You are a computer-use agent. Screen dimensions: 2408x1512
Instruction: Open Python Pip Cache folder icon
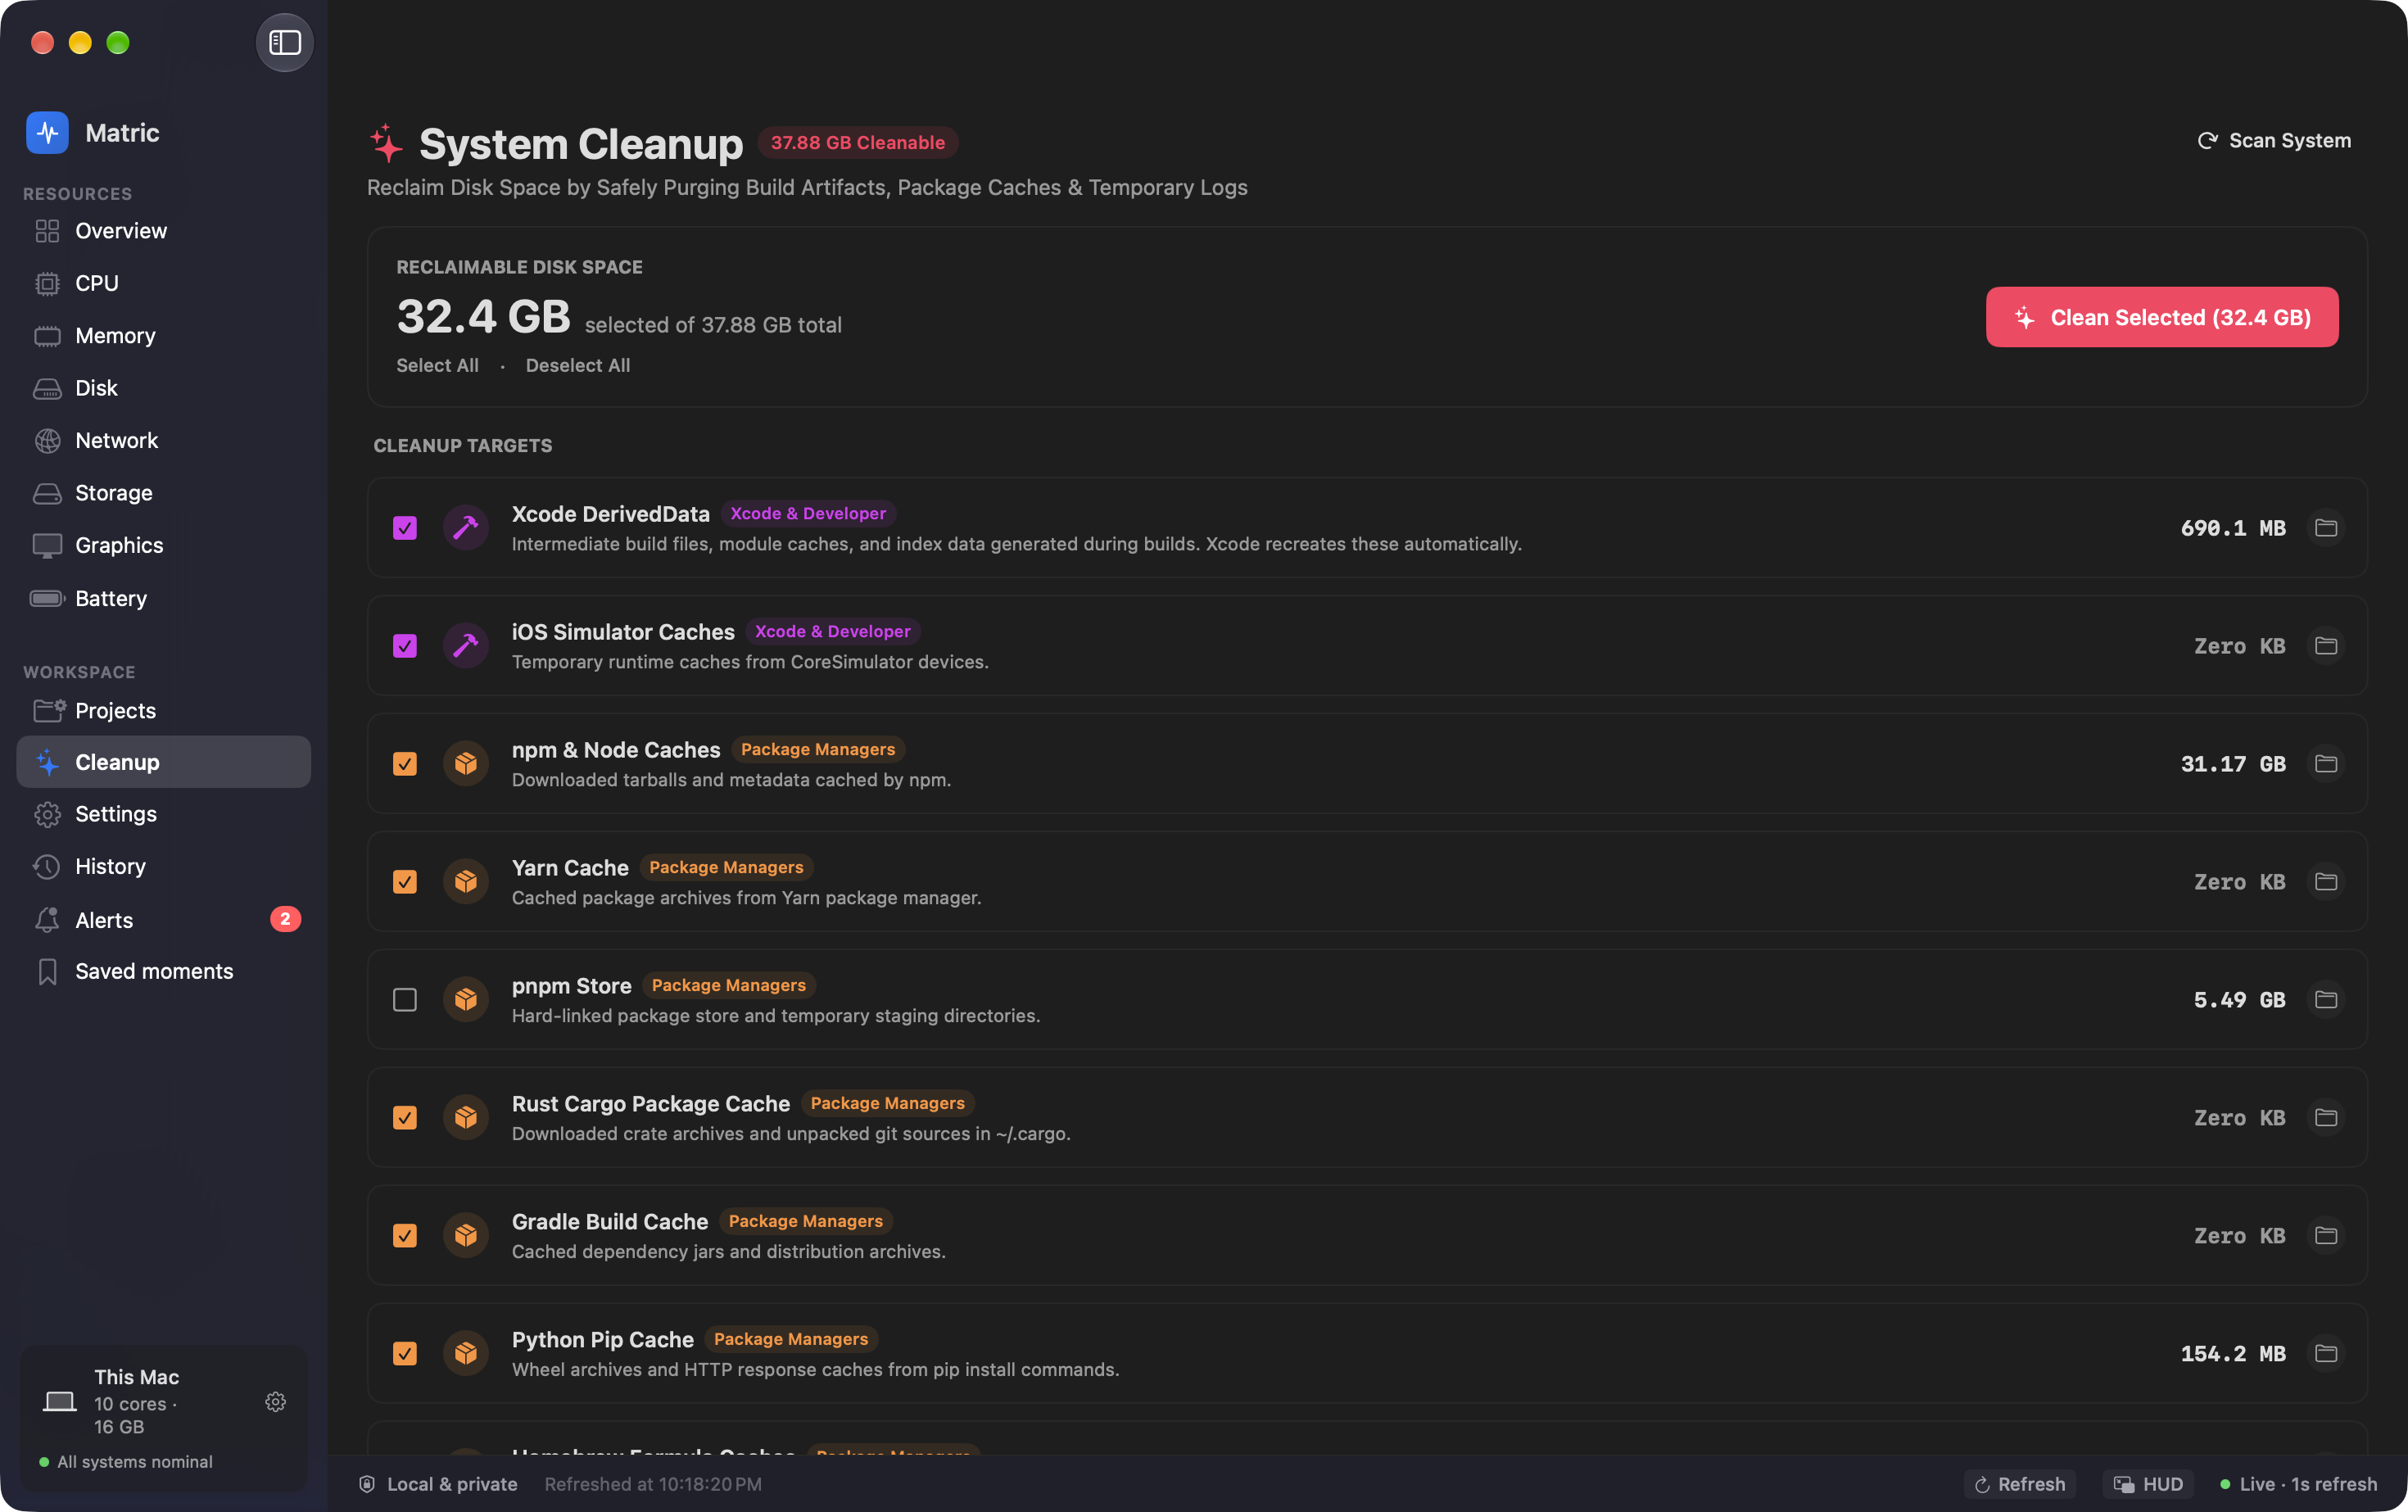(2326, 1354)
